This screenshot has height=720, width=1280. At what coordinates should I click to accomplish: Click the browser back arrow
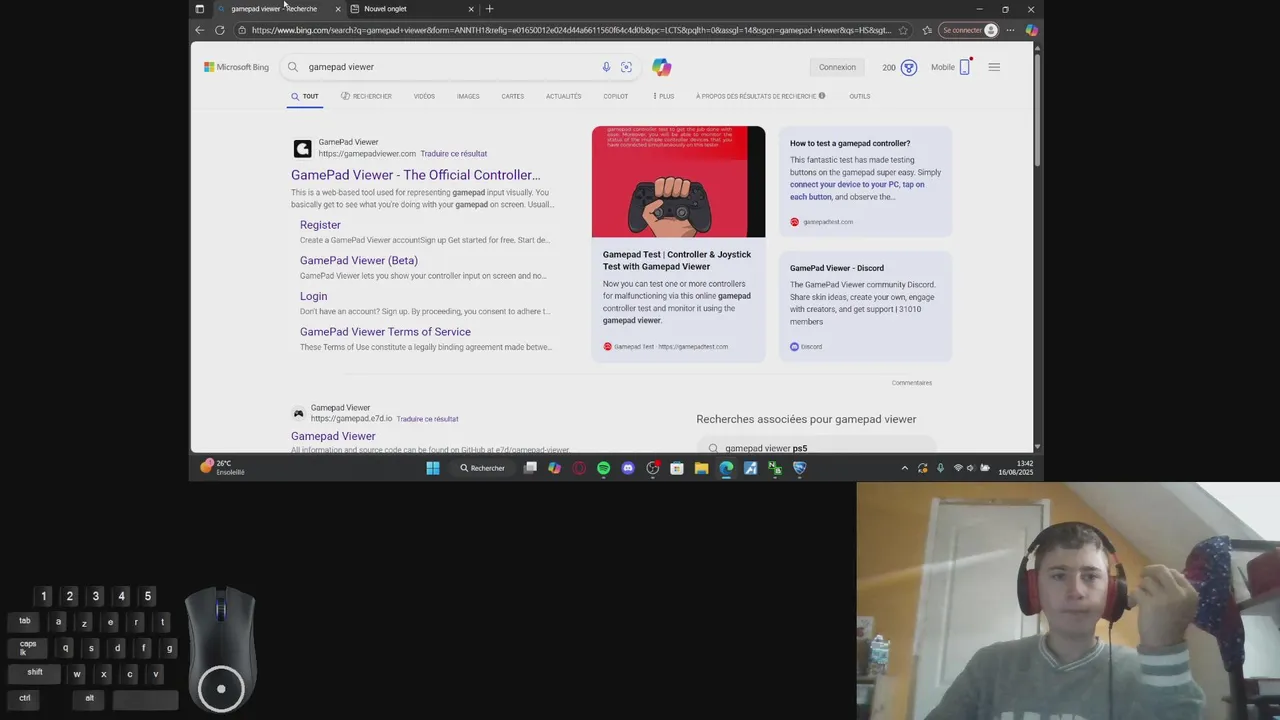pyautogui.click(x=199, y=30)
